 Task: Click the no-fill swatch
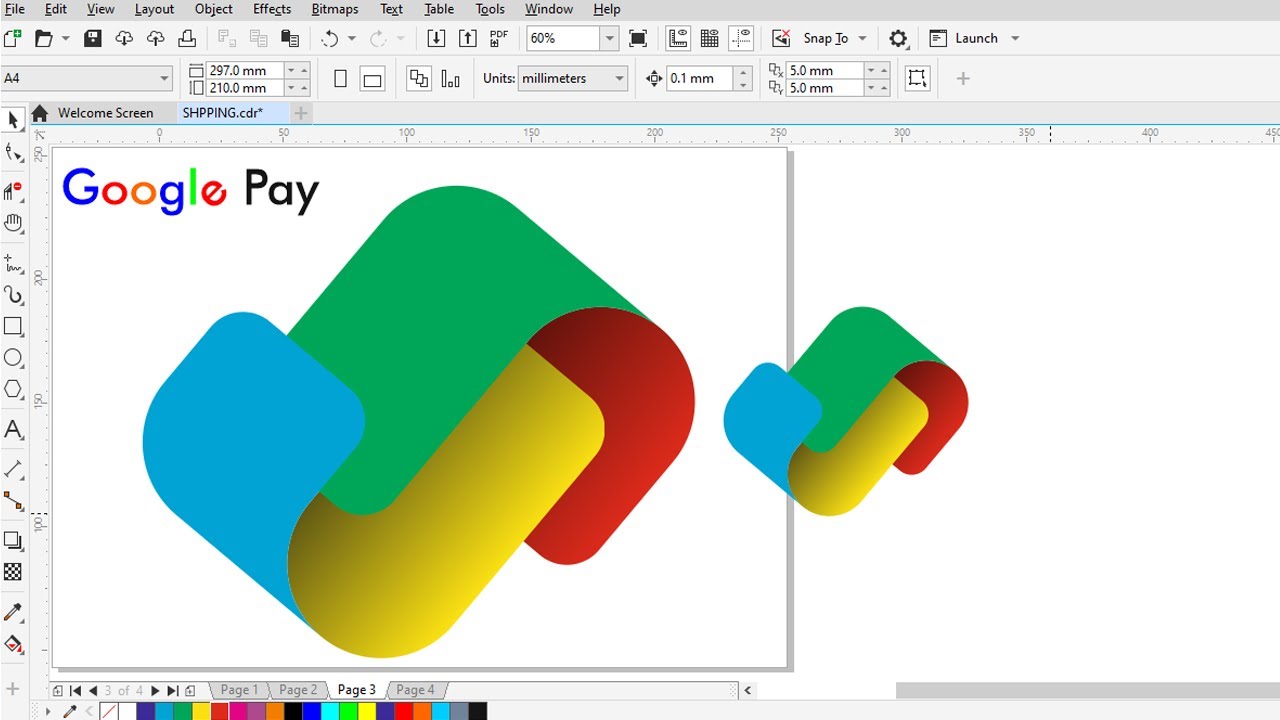[109, 711]
